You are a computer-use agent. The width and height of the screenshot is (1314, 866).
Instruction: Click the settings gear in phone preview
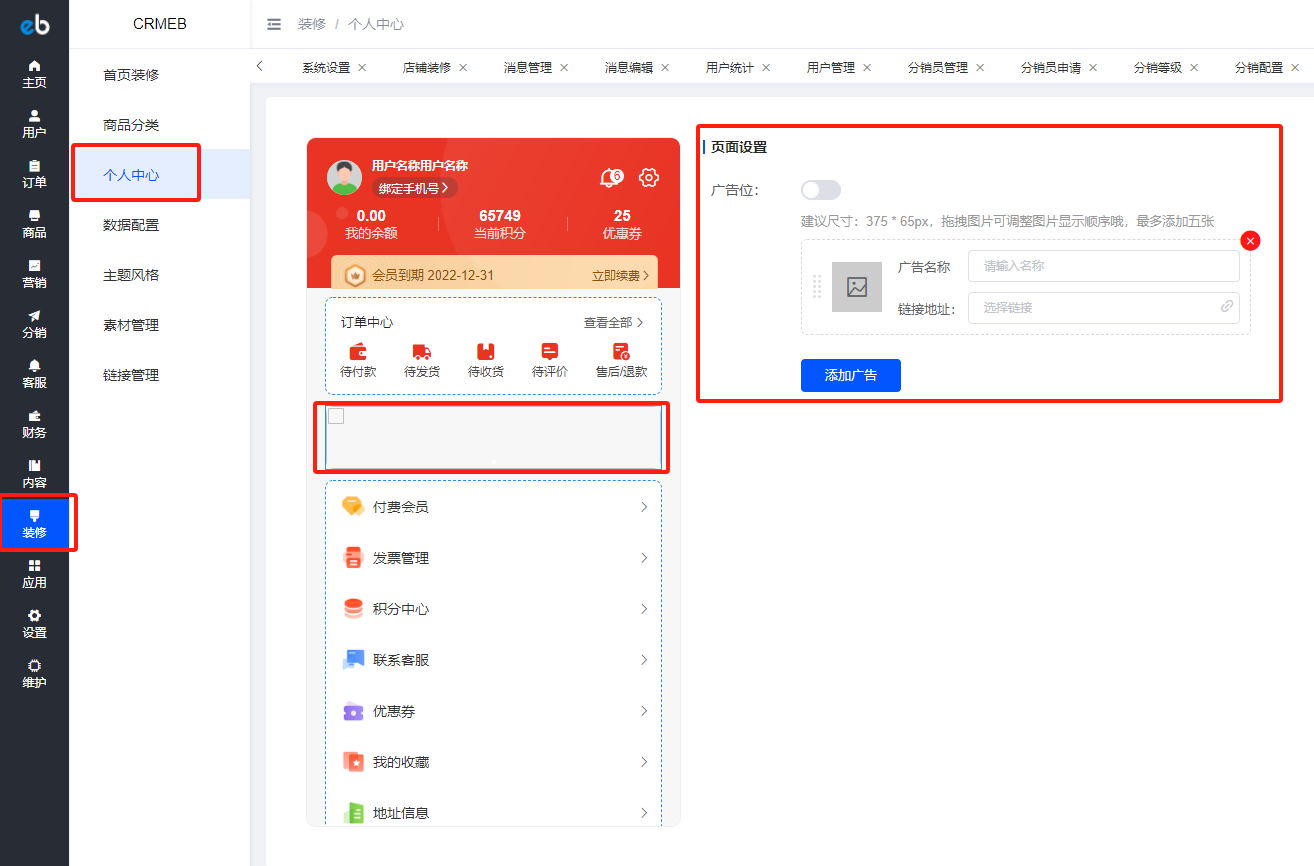(x=649, y=178)
